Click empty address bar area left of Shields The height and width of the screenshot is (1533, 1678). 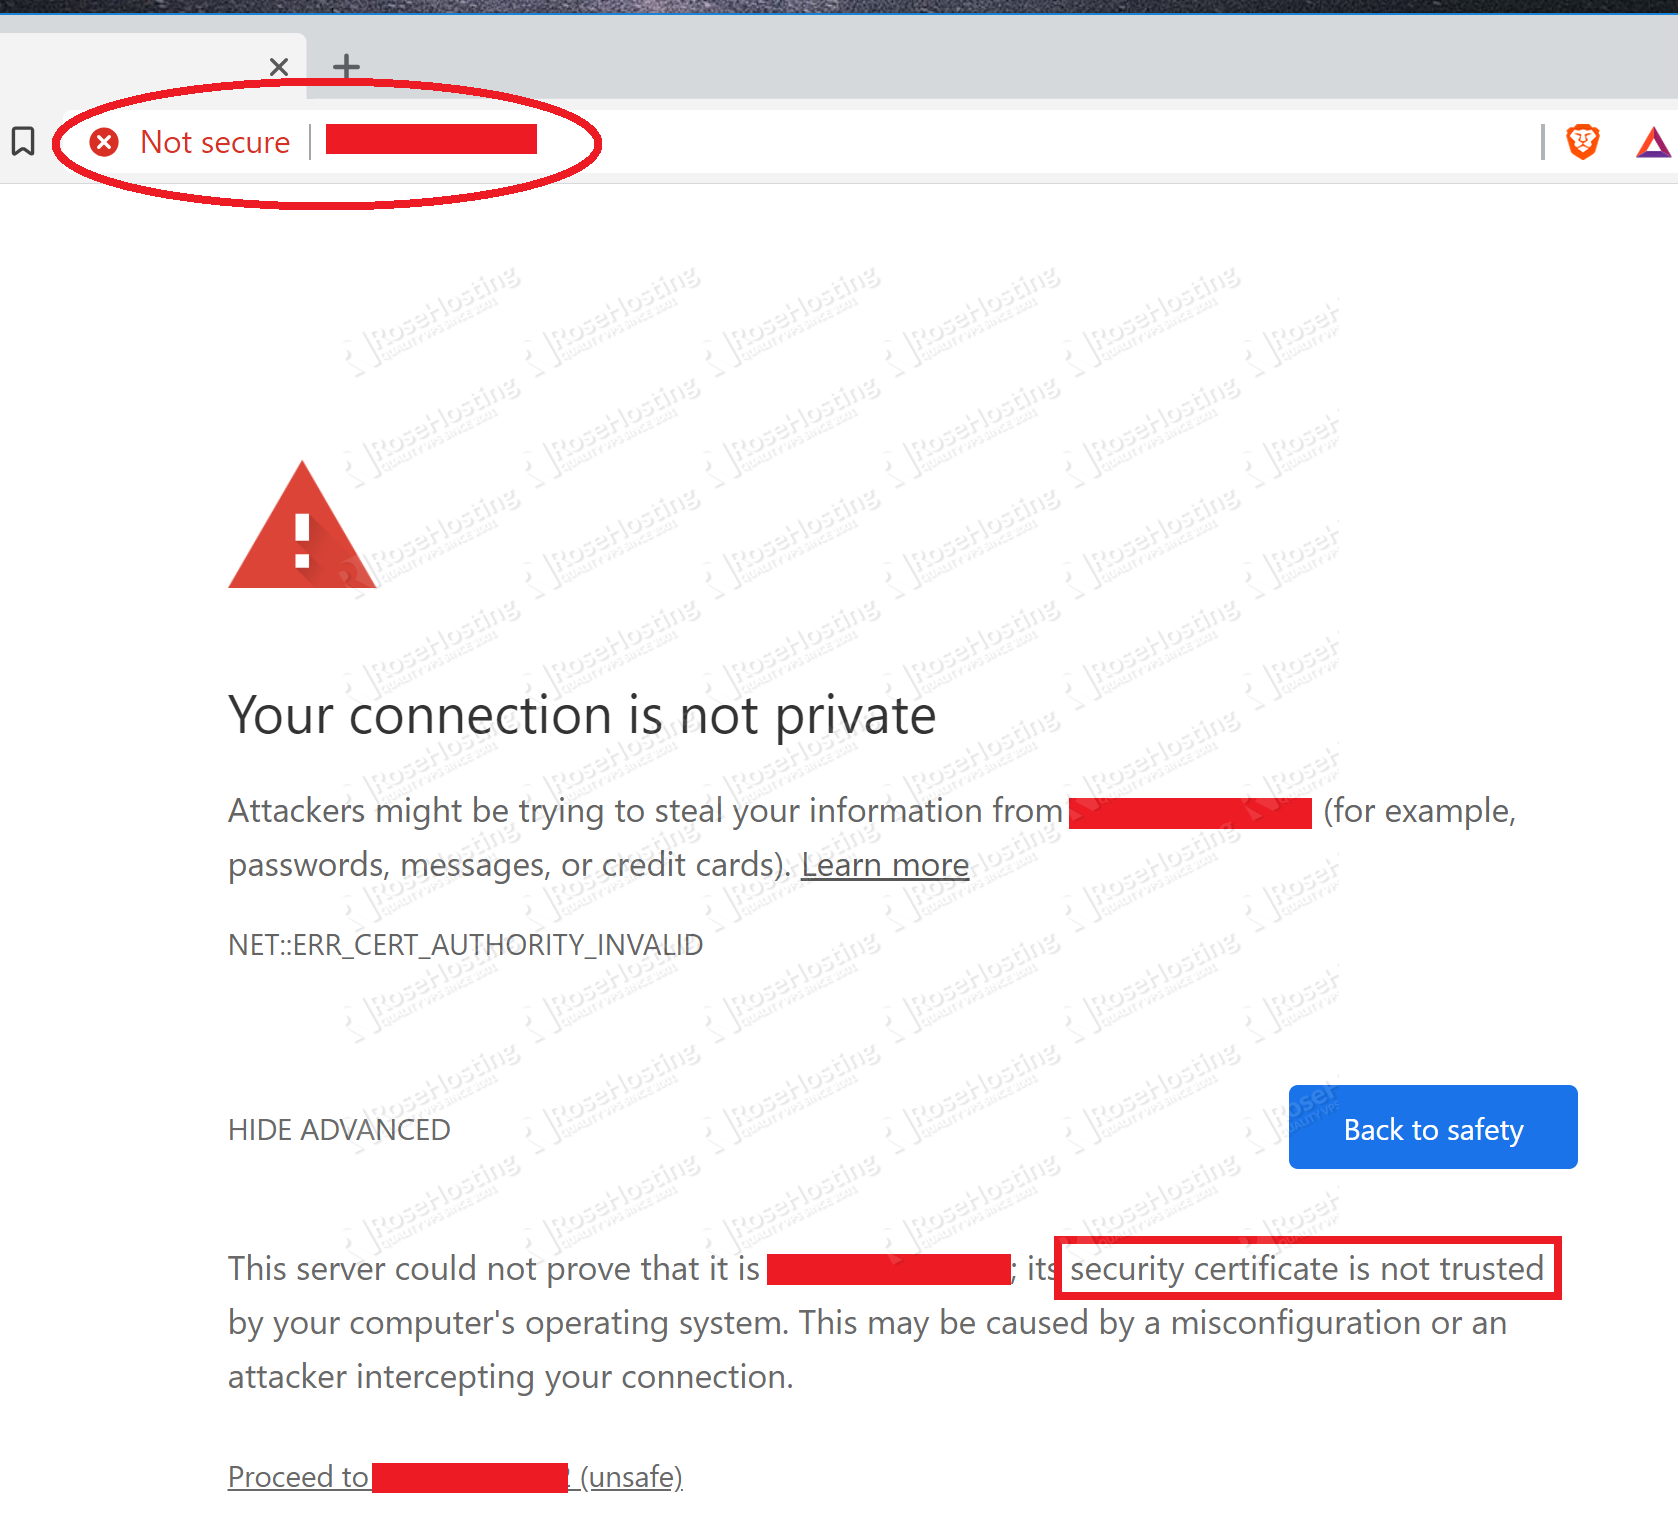click(x=1040, y=142)
